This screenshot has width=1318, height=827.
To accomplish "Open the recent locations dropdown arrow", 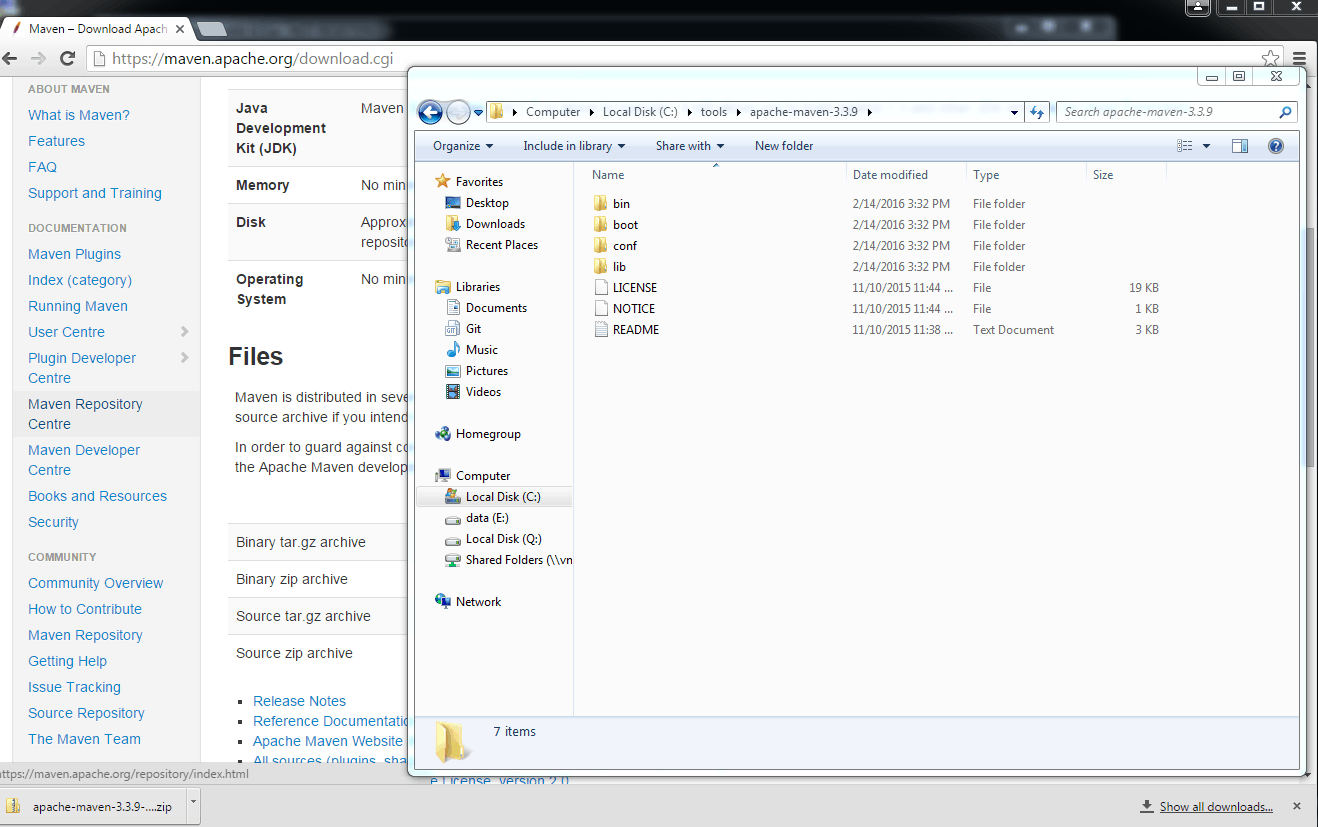I will pyautogui.click(x=478, y=112).
